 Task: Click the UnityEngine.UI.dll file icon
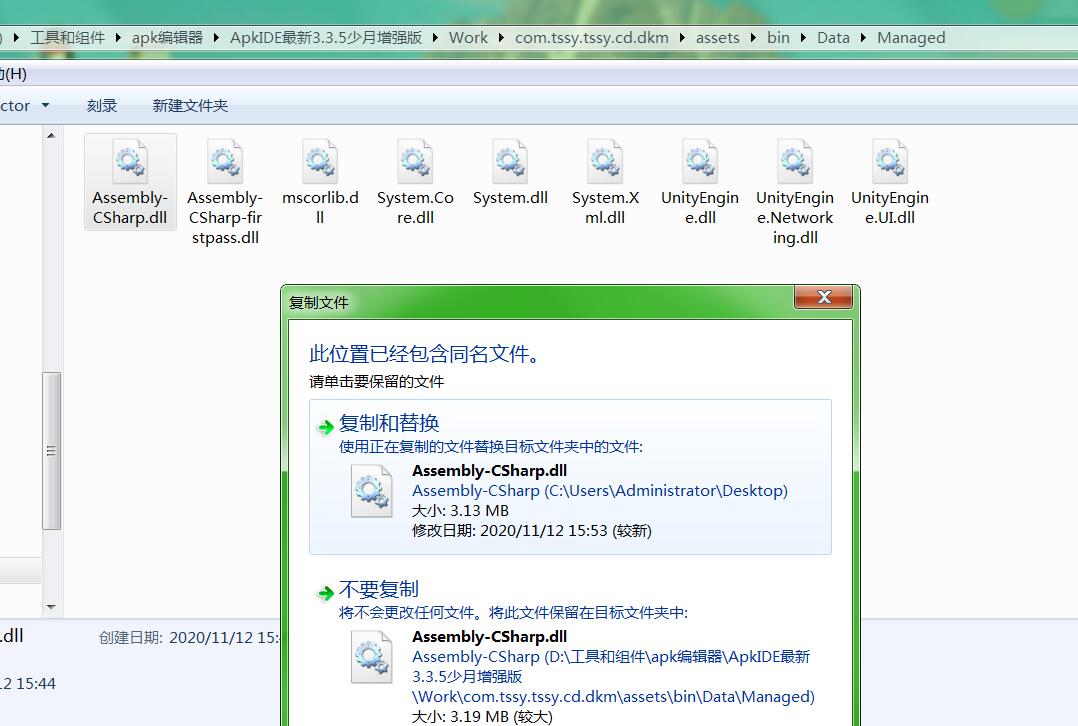pyautogui.click(x=890, y=162)
